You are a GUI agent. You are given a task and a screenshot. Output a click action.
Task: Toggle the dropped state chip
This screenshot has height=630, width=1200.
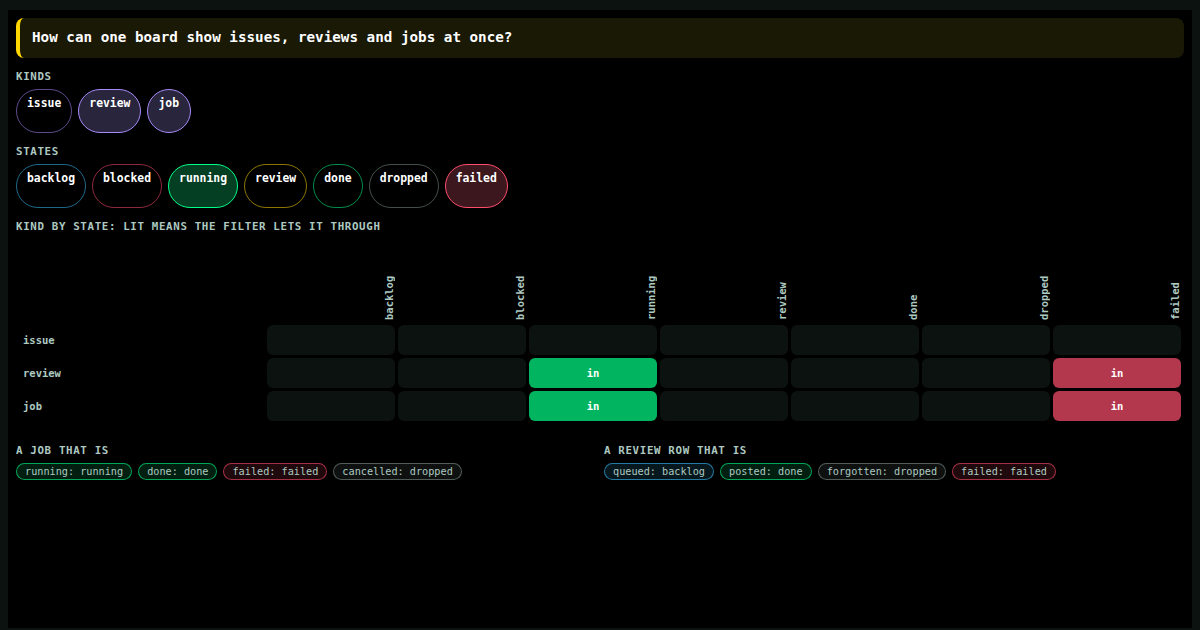404,186
